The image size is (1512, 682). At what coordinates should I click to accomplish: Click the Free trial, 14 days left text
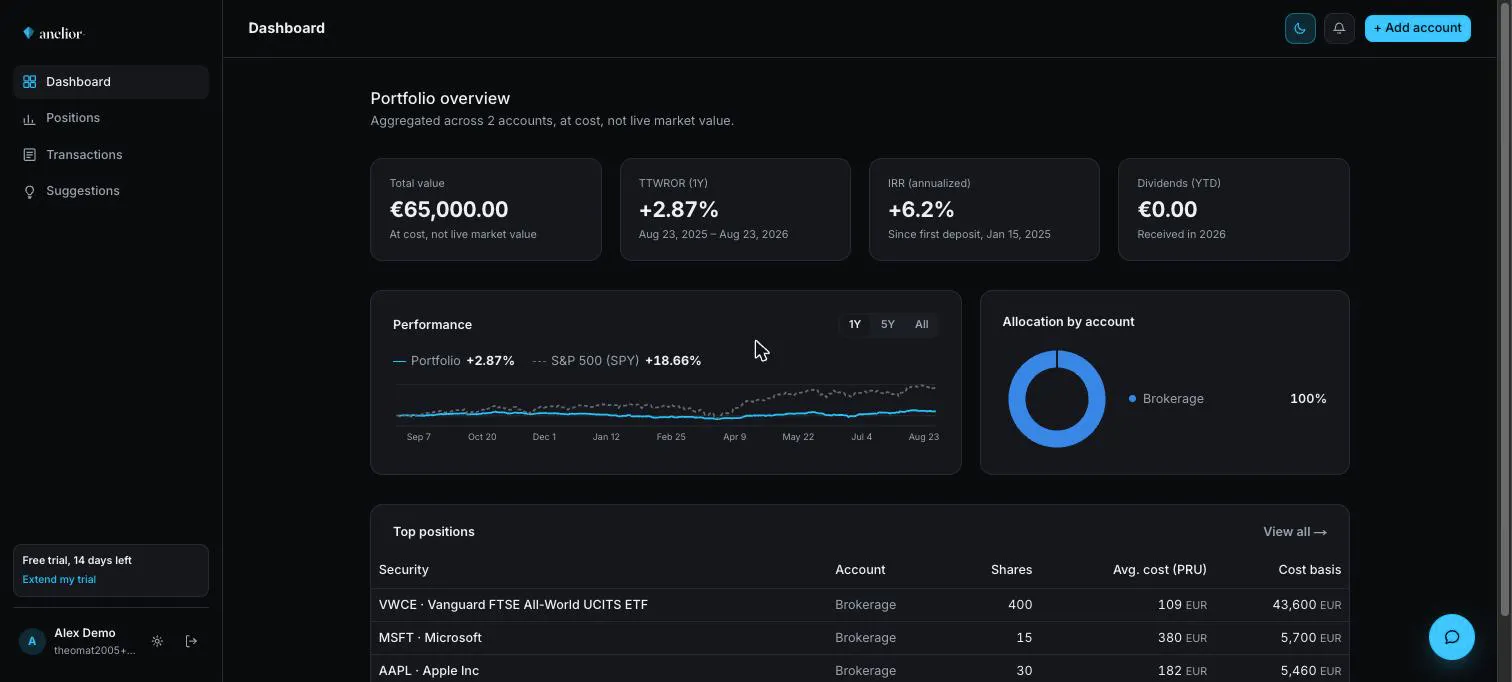[77, 561]
